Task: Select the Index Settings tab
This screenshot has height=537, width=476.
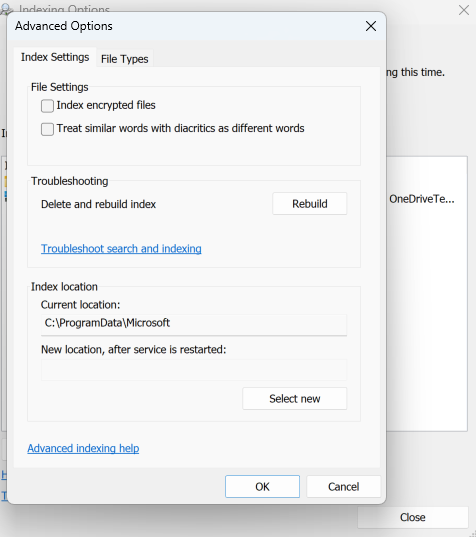Action: (55, 57)
